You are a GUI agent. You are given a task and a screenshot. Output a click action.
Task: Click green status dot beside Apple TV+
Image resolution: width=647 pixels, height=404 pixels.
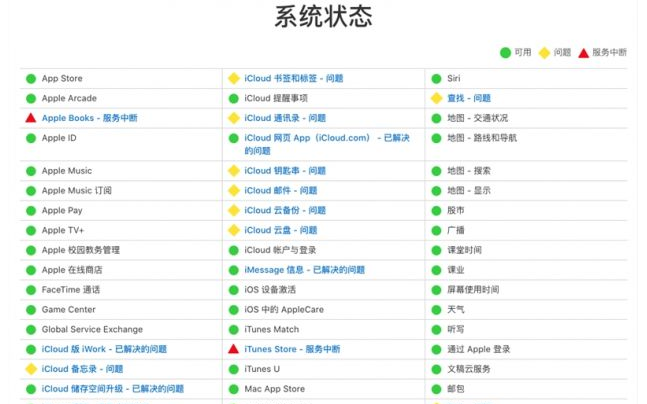(x=31, y=230)
